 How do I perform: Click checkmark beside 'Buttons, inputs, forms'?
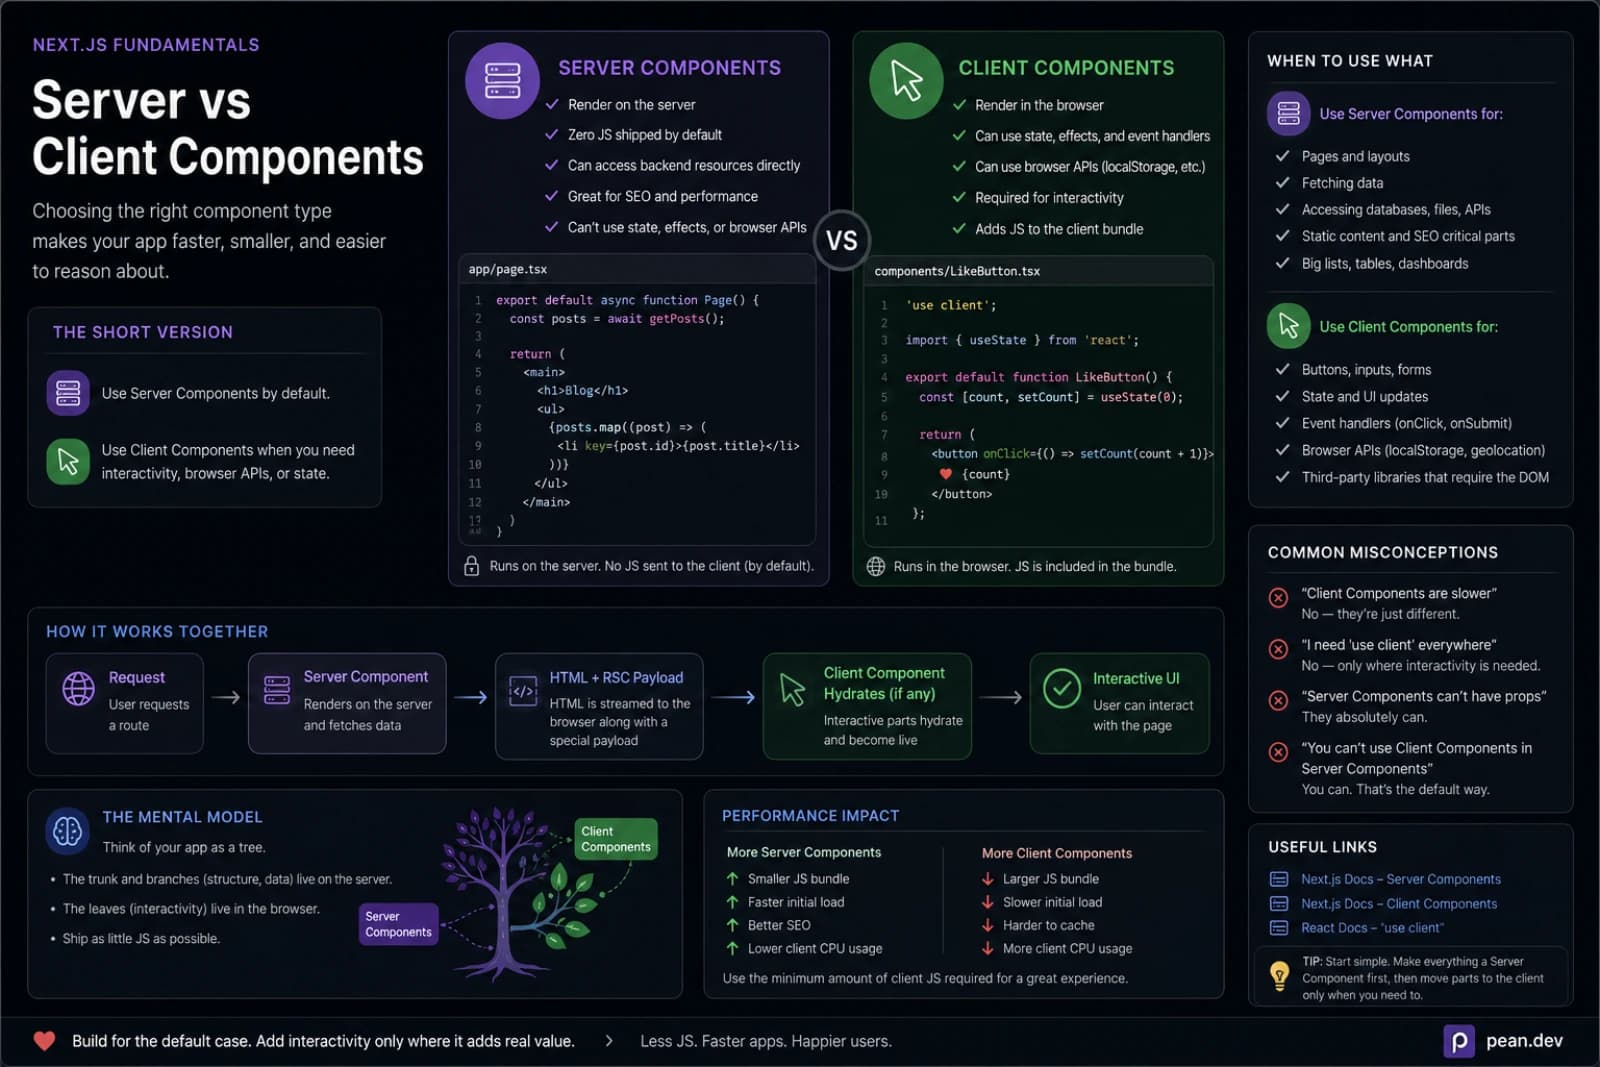pos(1282,369)
